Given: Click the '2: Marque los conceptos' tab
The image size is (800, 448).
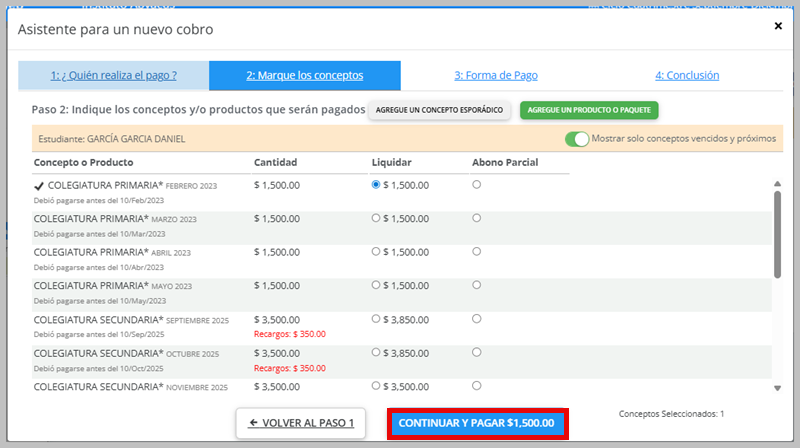Looking at the screenshot, I should 305,75.
